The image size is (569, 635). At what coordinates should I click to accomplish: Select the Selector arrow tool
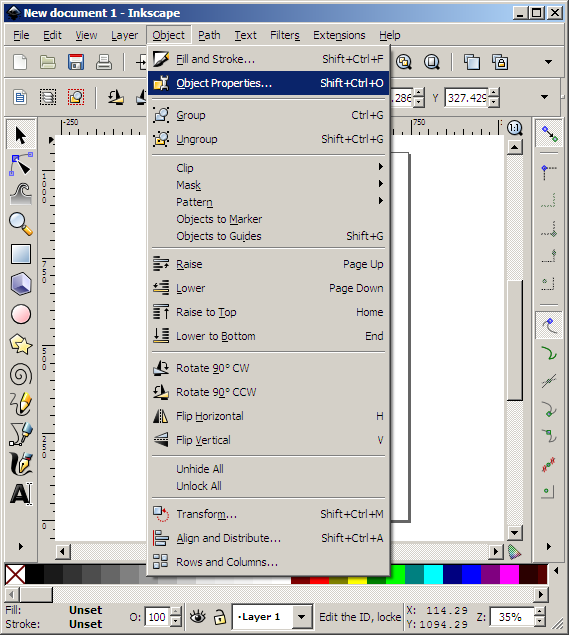[21, 135]
